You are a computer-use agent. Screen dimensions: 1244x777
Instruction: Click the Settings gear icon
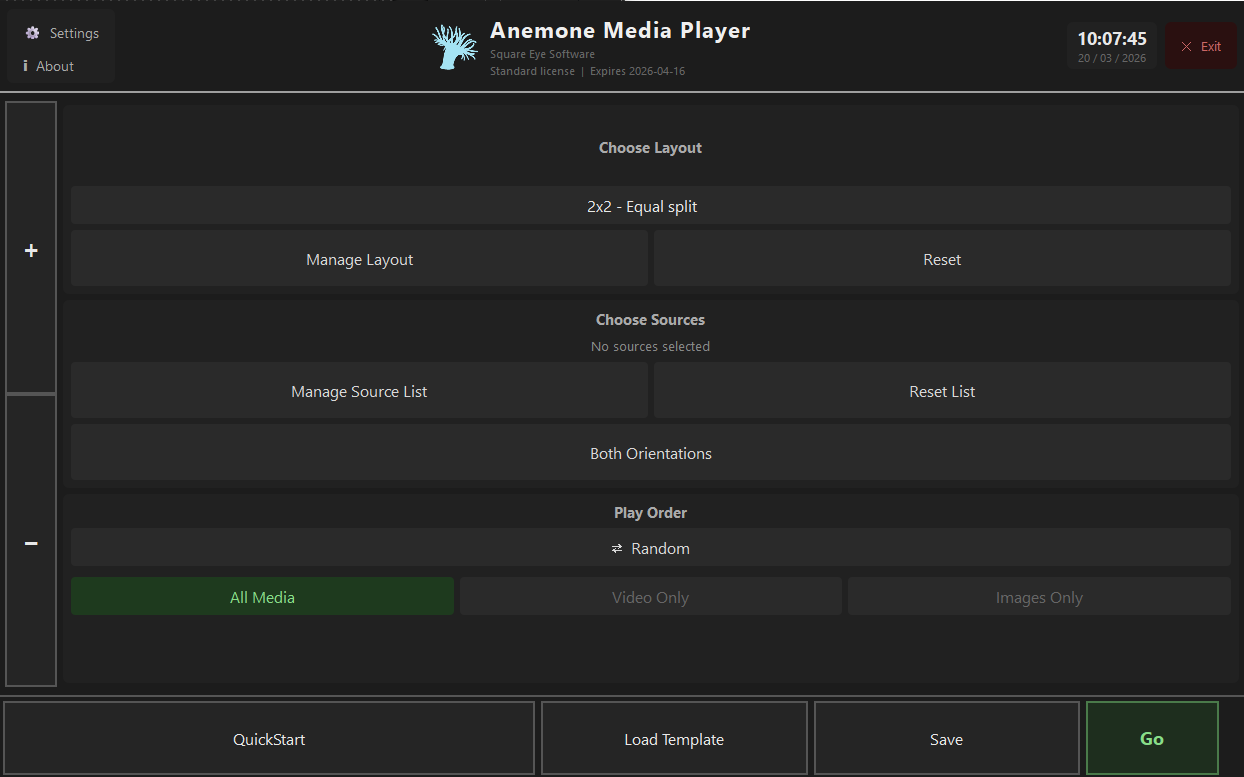coord(33,32)
